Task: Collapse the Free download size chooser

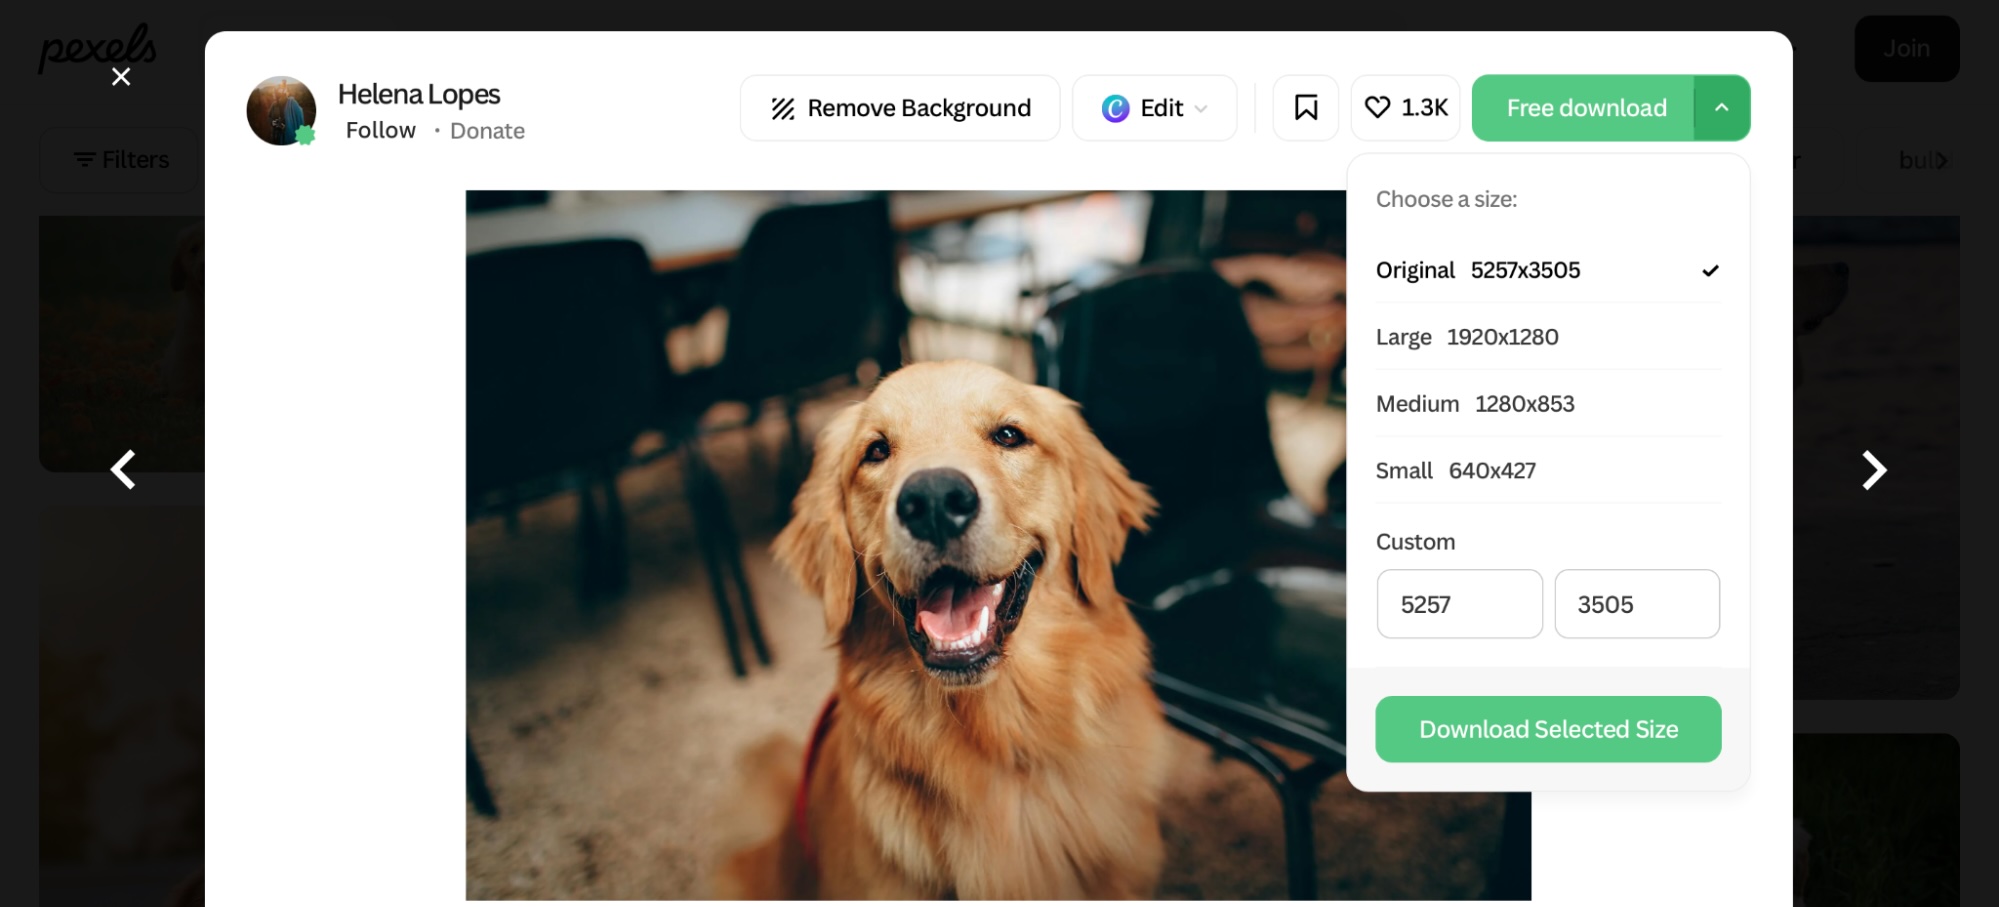Action: click(1721, 107)
